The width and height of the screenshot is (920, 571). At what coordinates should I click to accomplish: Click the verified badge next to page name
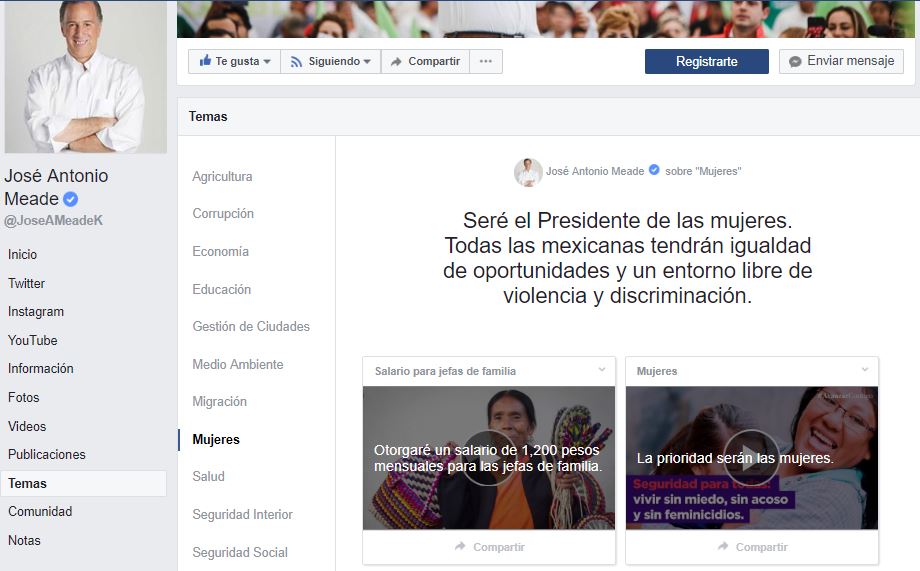tap(71, 199)
